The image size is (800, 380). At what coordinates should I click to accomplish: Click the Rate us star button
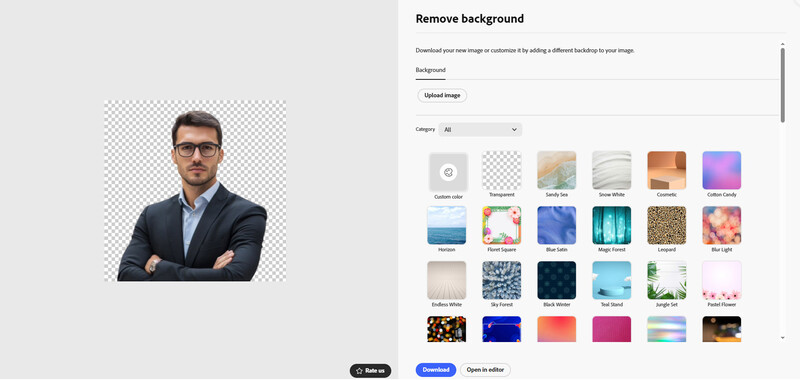[x=370, y=371]
